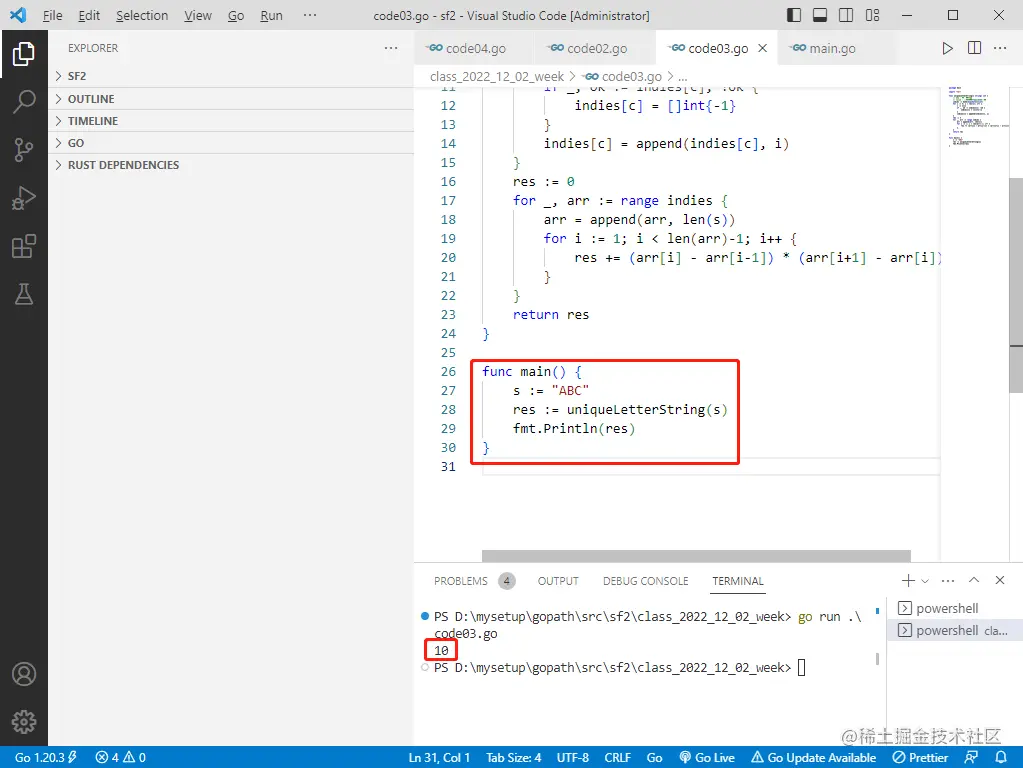Select the TERMINAL panel tab
1023x768 pixels.
coord(737,581)
